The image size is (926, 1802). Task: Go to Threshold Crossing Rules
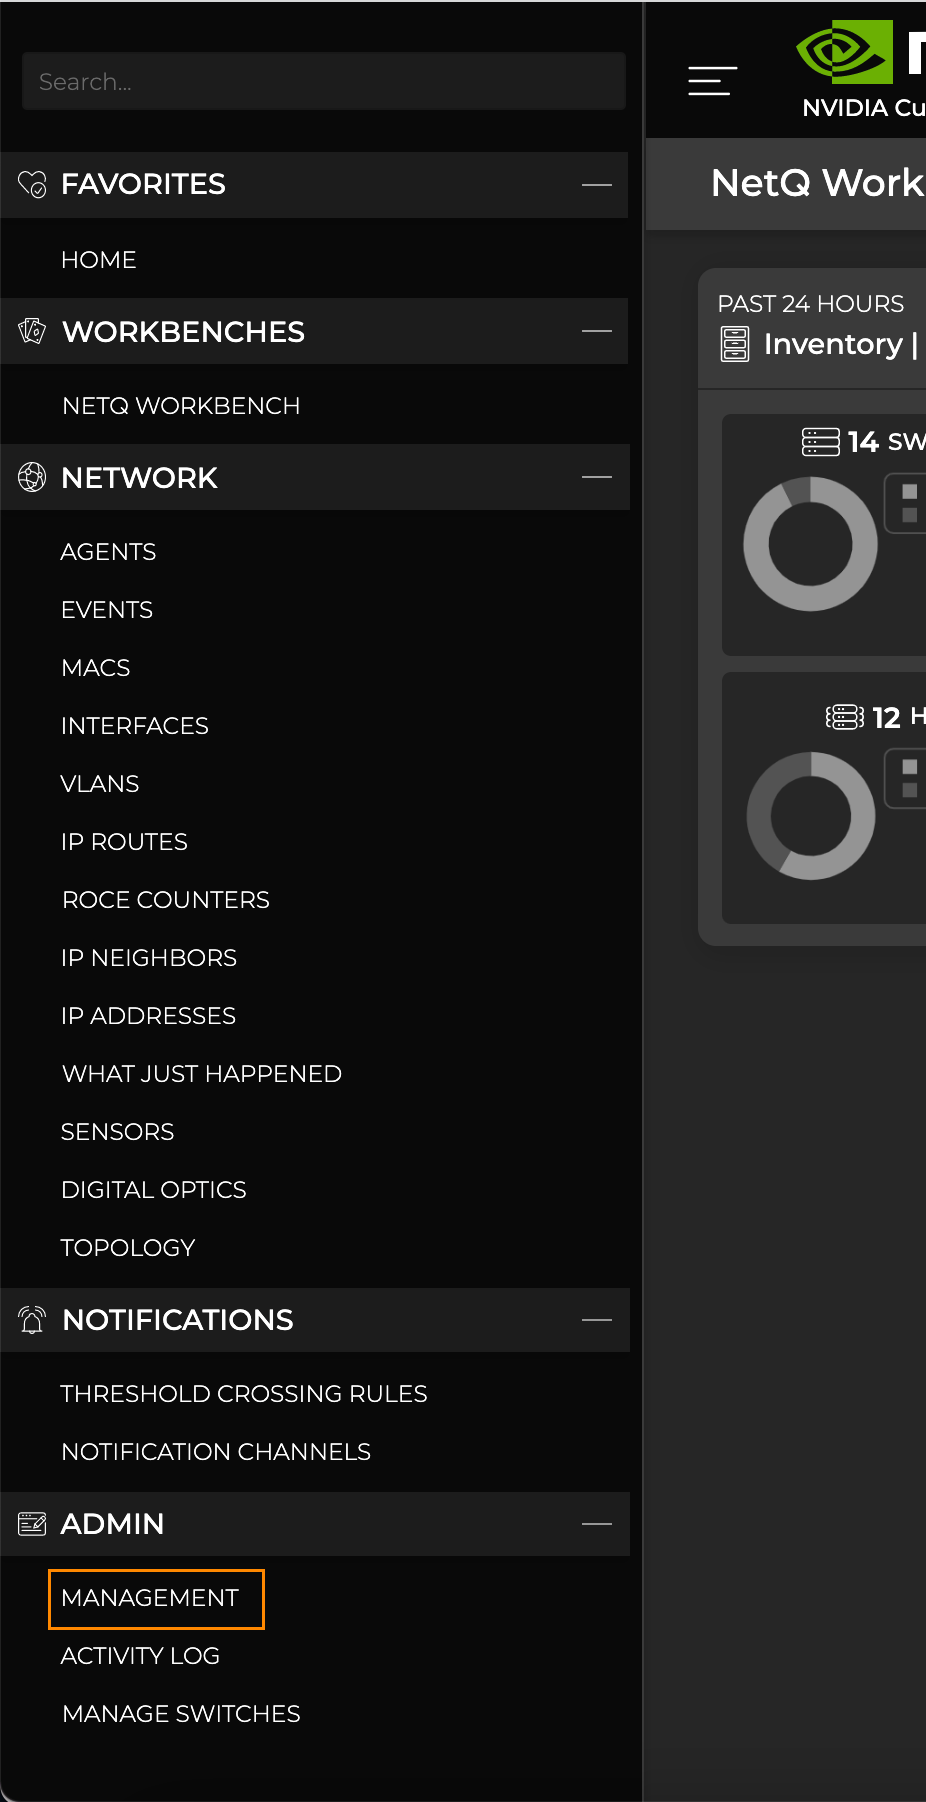point(244,1394)
